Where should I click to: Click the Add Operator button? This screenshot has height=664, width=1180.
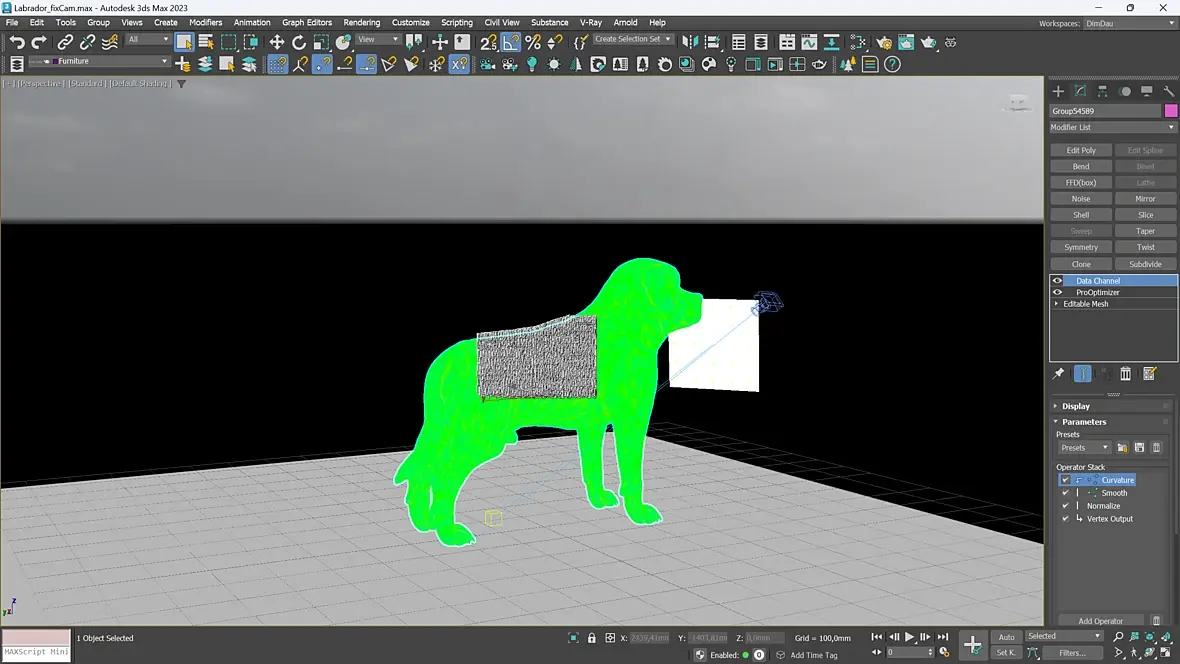point(1100,621)
